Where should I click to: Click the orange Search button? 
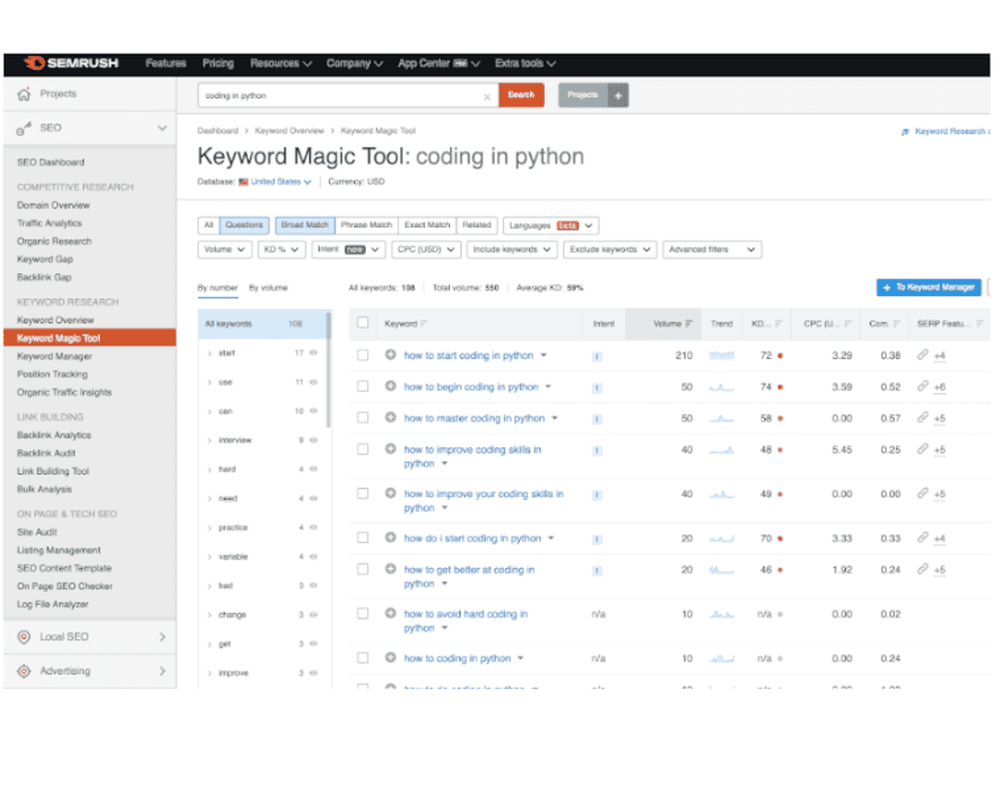point(521,95)
